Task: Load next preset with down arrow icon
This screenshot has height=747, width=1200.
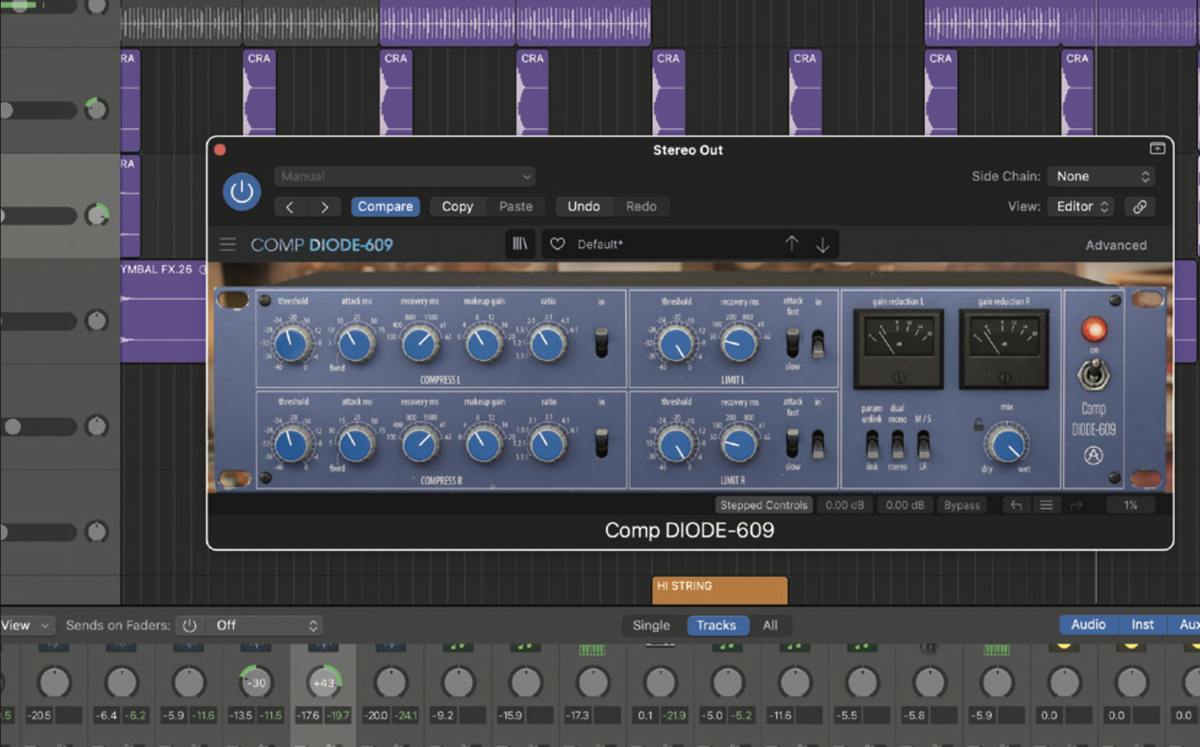Action: point(821,243)
